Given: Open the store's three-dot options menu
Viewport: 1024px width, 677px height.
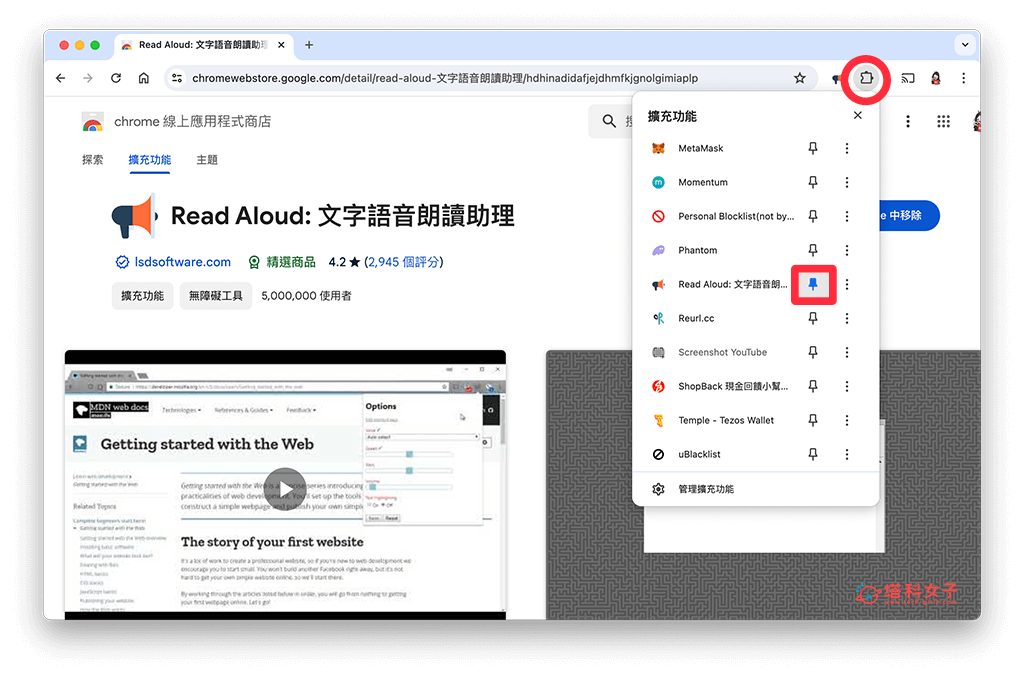Looking at the screenshot, I should [x=908, y=121].
